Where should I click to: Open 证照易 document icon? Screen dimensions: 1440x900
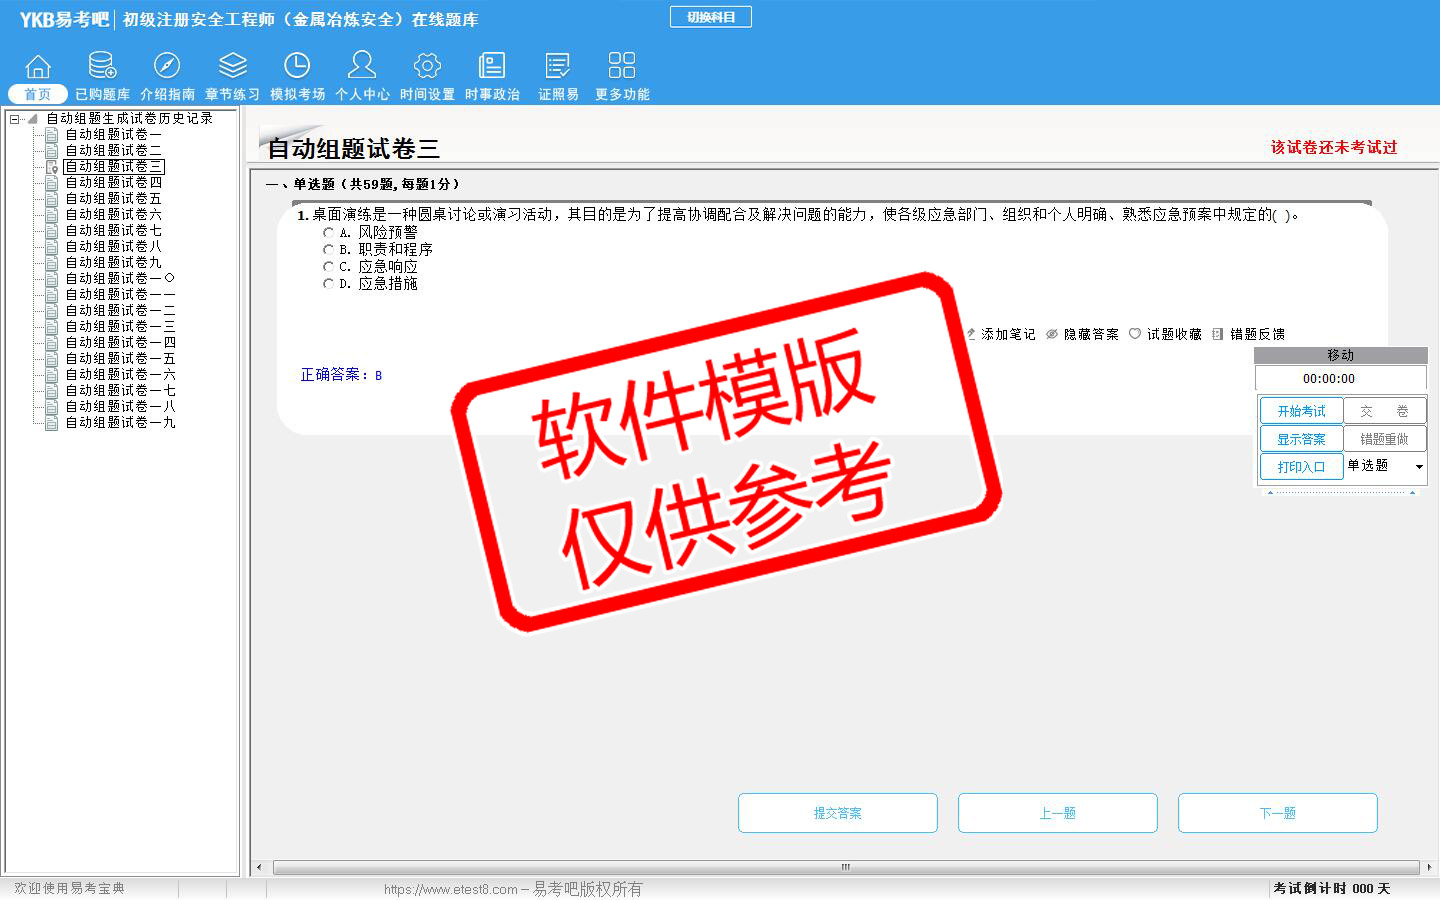coord(558,66)
